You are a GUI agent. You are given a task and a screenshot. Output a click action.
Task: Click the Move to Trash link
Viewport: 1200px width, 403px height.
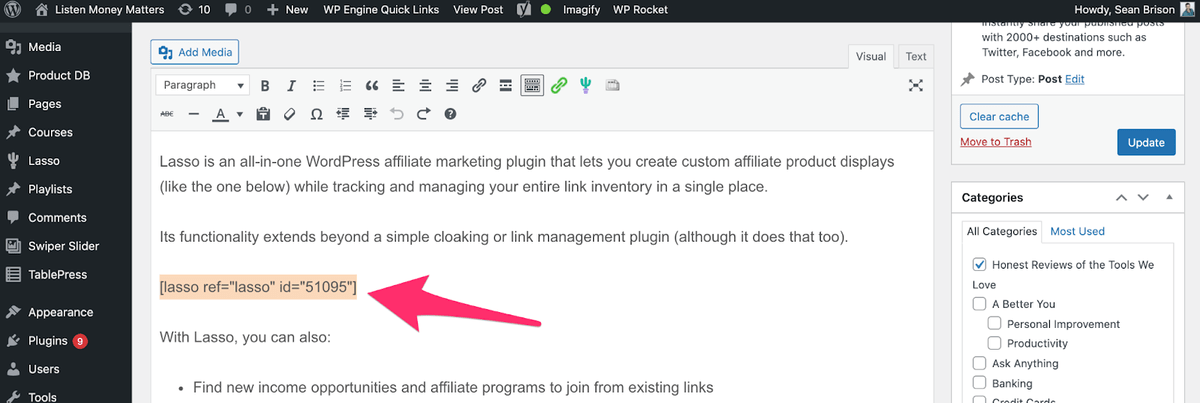(995, 142)
